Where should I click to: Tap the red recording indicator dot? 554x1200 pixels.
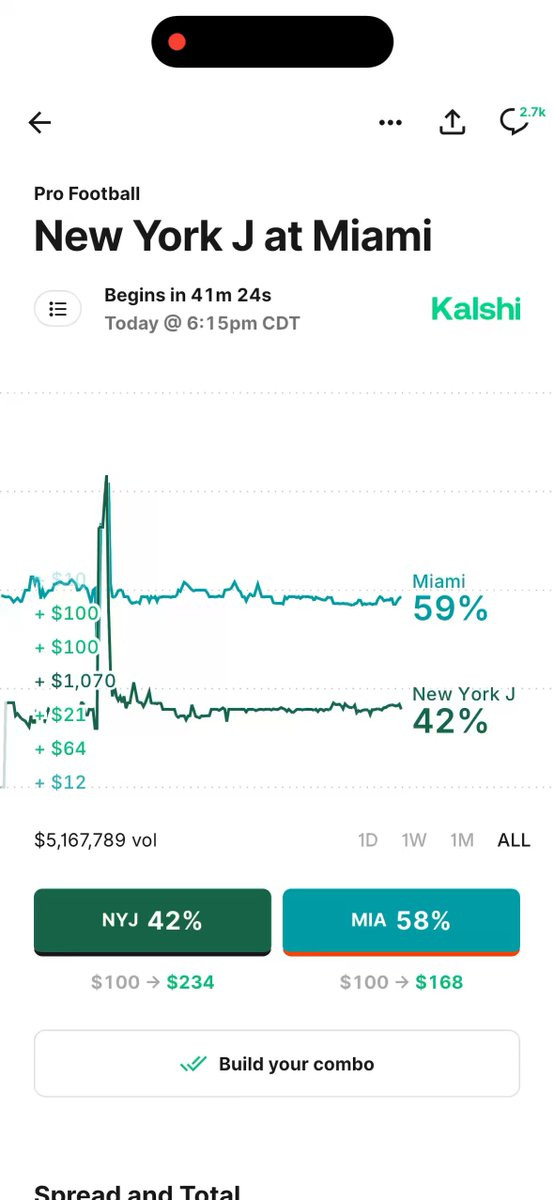point(177,42)
